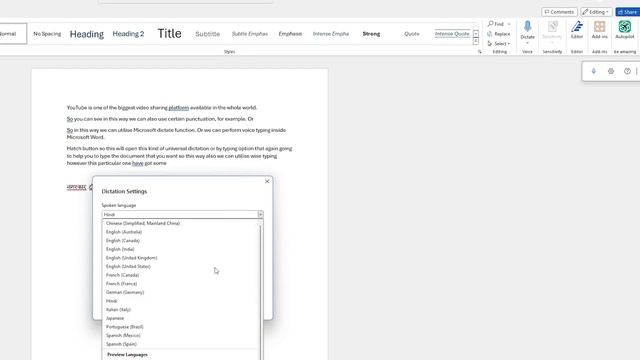
Task: Click the "Preview Languages" header in list
Action: pos(127,355)
